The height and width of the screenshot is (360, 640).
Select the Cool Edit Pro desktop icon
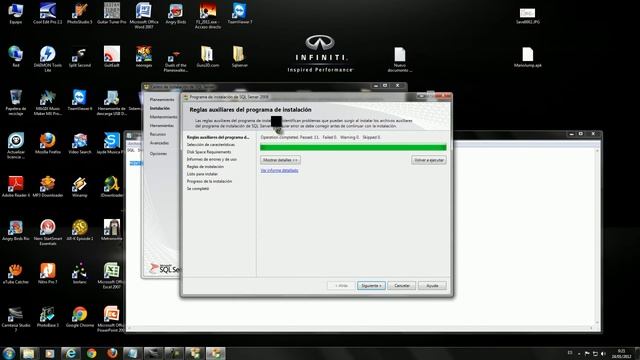[x=48, y=13]
